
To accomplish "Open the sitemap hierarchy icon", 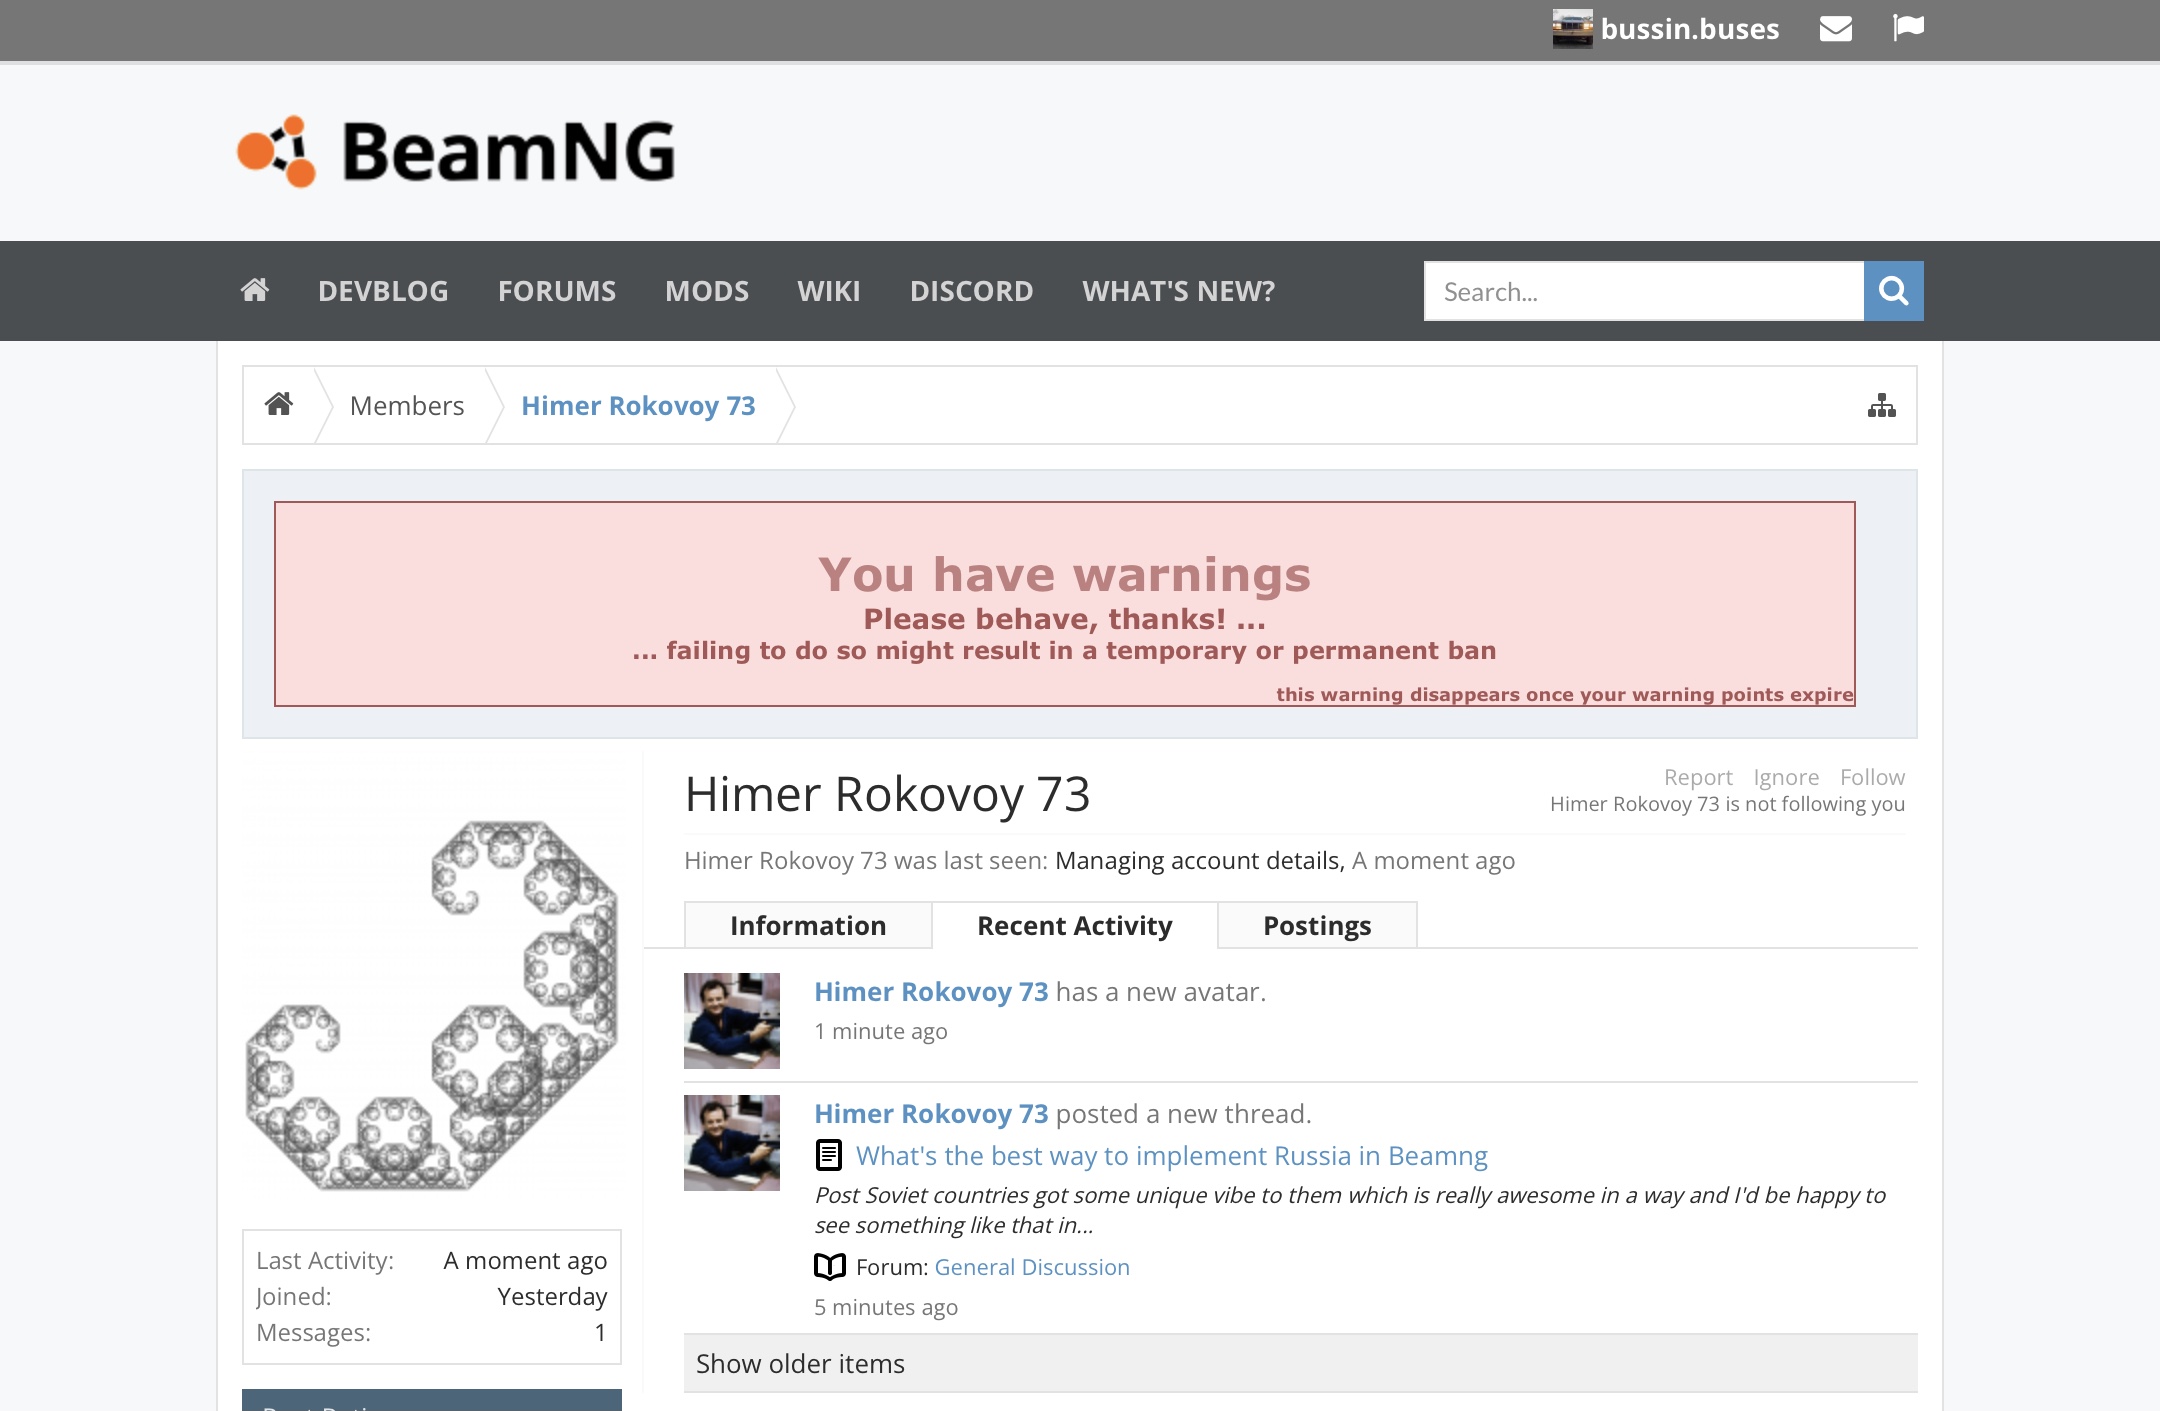I will tap(1882, 405).
